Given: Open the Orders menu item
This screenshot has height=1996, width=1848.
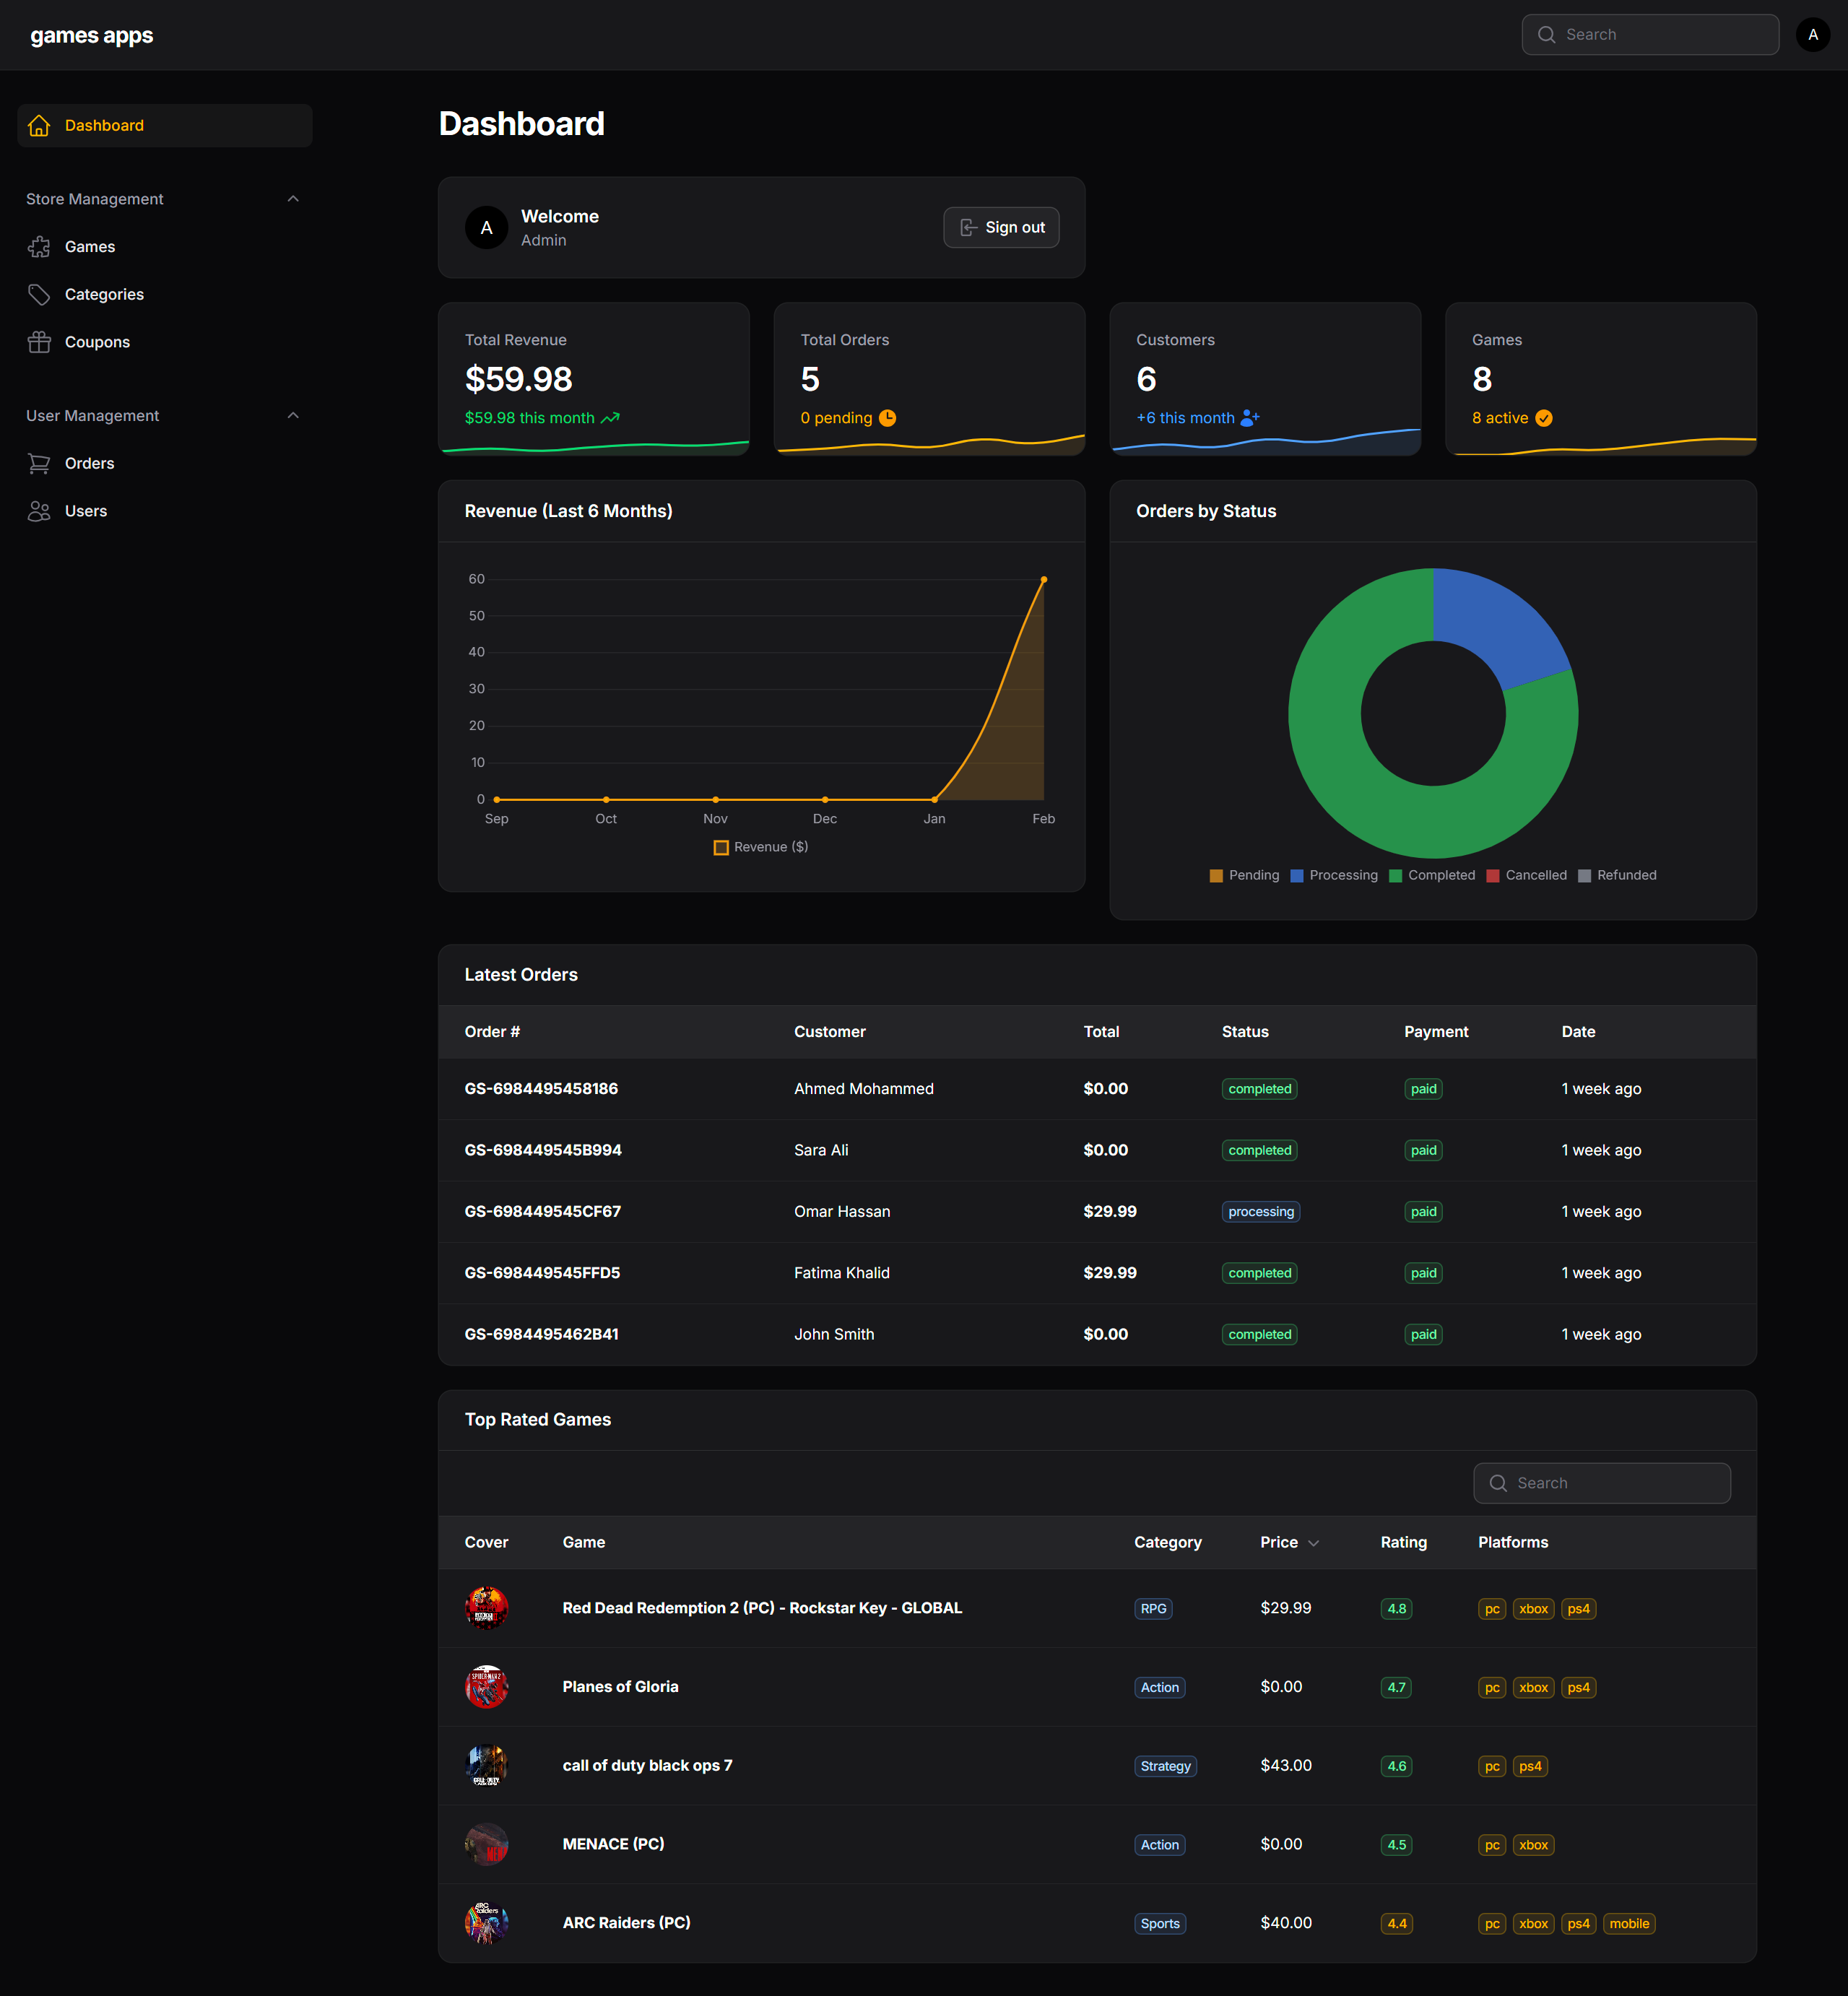Looking at the screenshot, I should (89, 463).
